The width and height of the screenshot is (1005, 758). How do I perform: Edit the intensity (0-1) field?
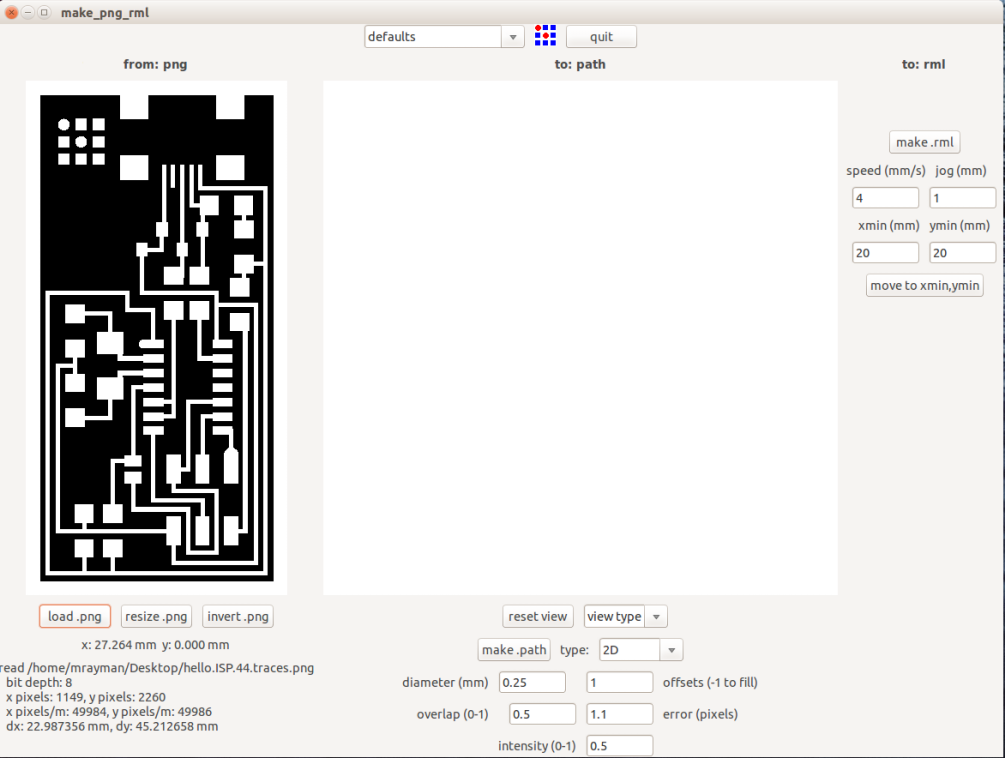click(x=619, y=746)
